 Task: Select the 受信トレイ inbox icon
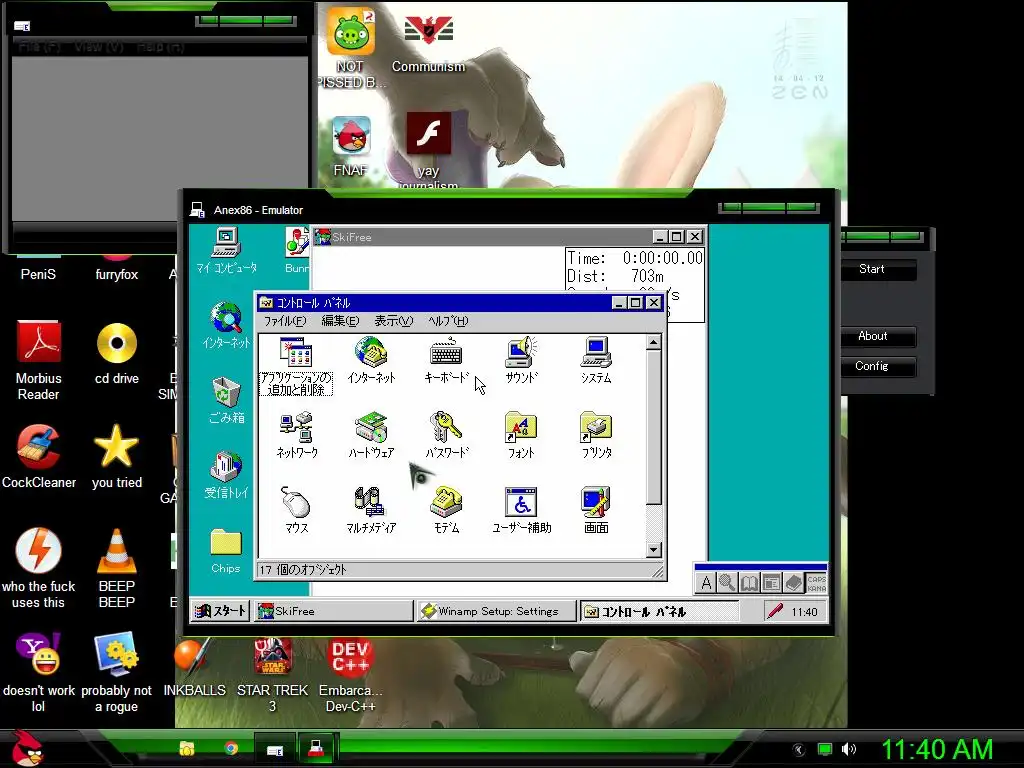(x=226, y=475)
